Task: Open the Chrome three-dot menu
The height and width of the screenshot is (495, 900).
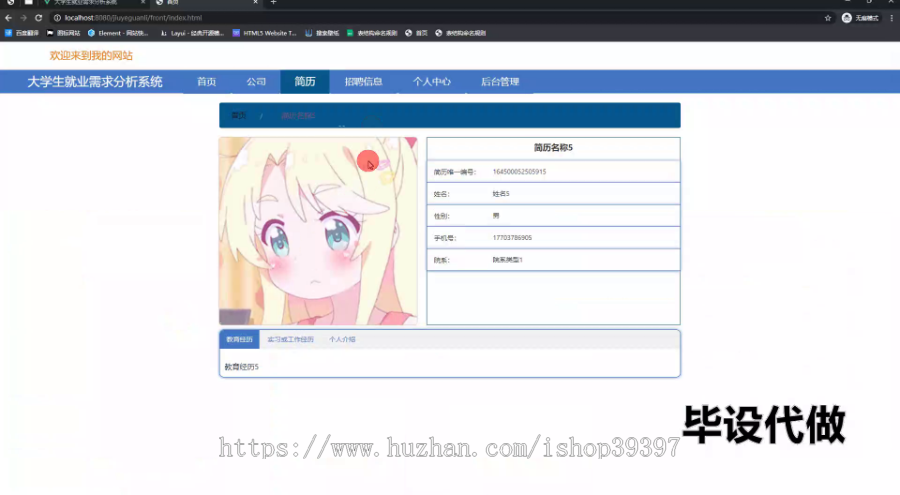Action: point(891,18)
